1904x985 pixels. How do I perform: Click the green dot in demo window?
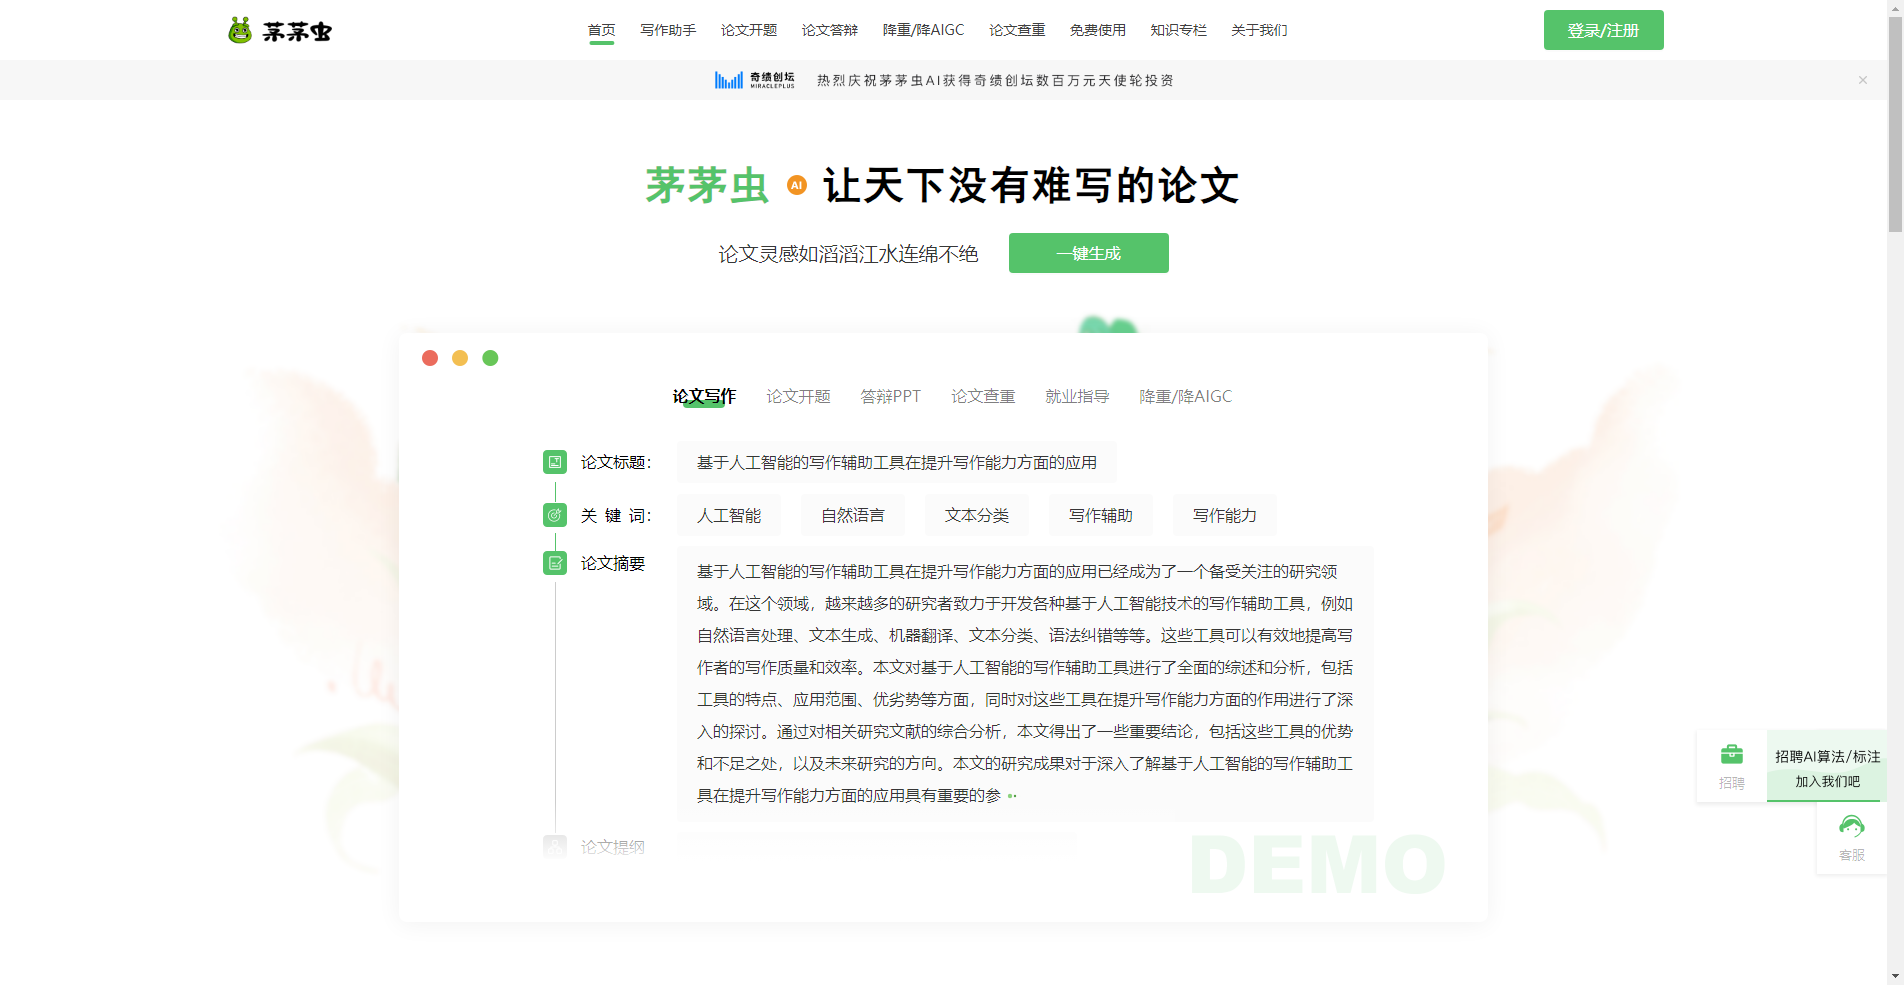tap(490, 358)
